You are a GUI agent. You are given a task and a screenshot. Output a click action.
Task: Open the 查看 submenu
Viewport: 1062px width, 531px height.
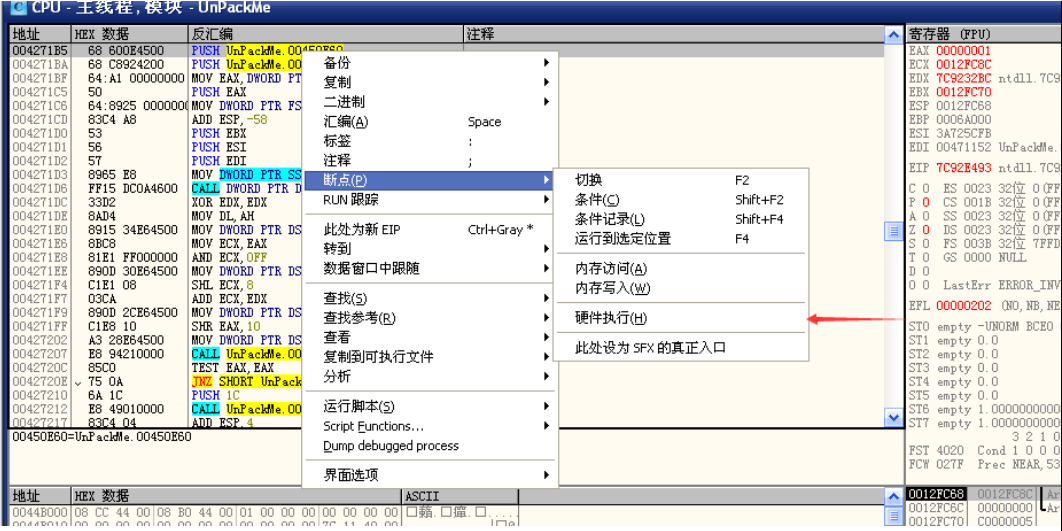[x=430, y=337]
